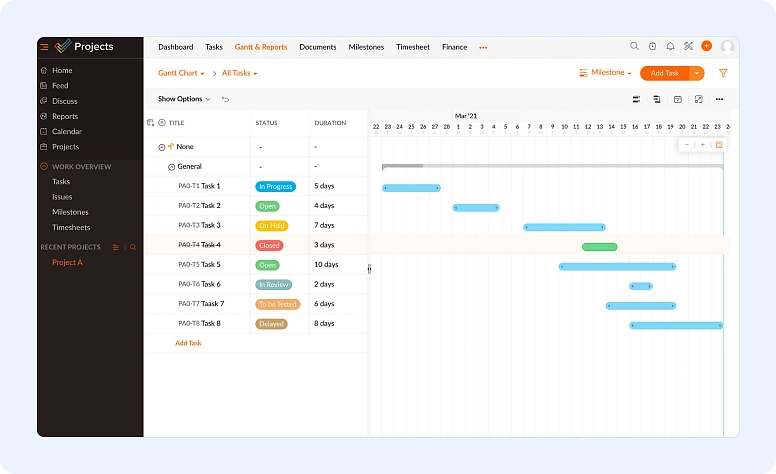Image resolution: width=776 pixels, height=474 pixels.
Task: Toggle full screen view of the Gantt chart
Action: [x=698, y=99]
